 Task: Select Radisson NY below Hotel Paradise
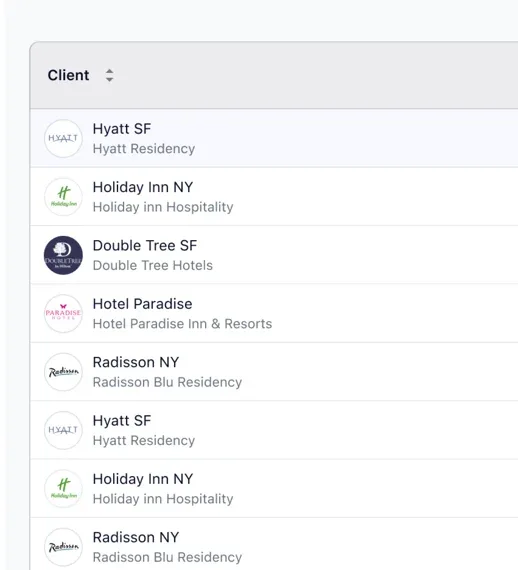[x=136, y=362]
